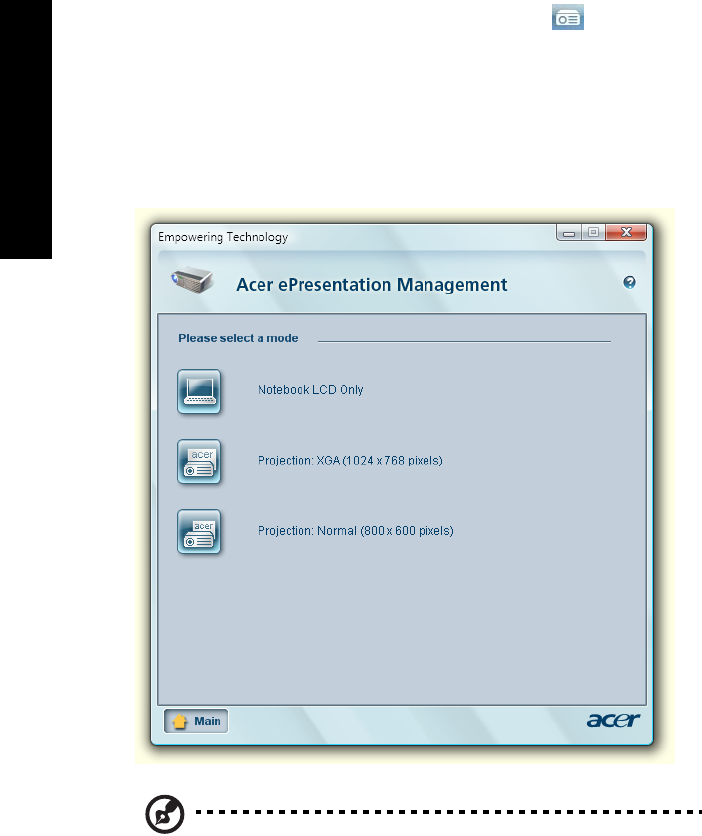Click the projector icon beside the title
Image resolution: width=702 pixels, height=836 pixels.
[192, 280]
